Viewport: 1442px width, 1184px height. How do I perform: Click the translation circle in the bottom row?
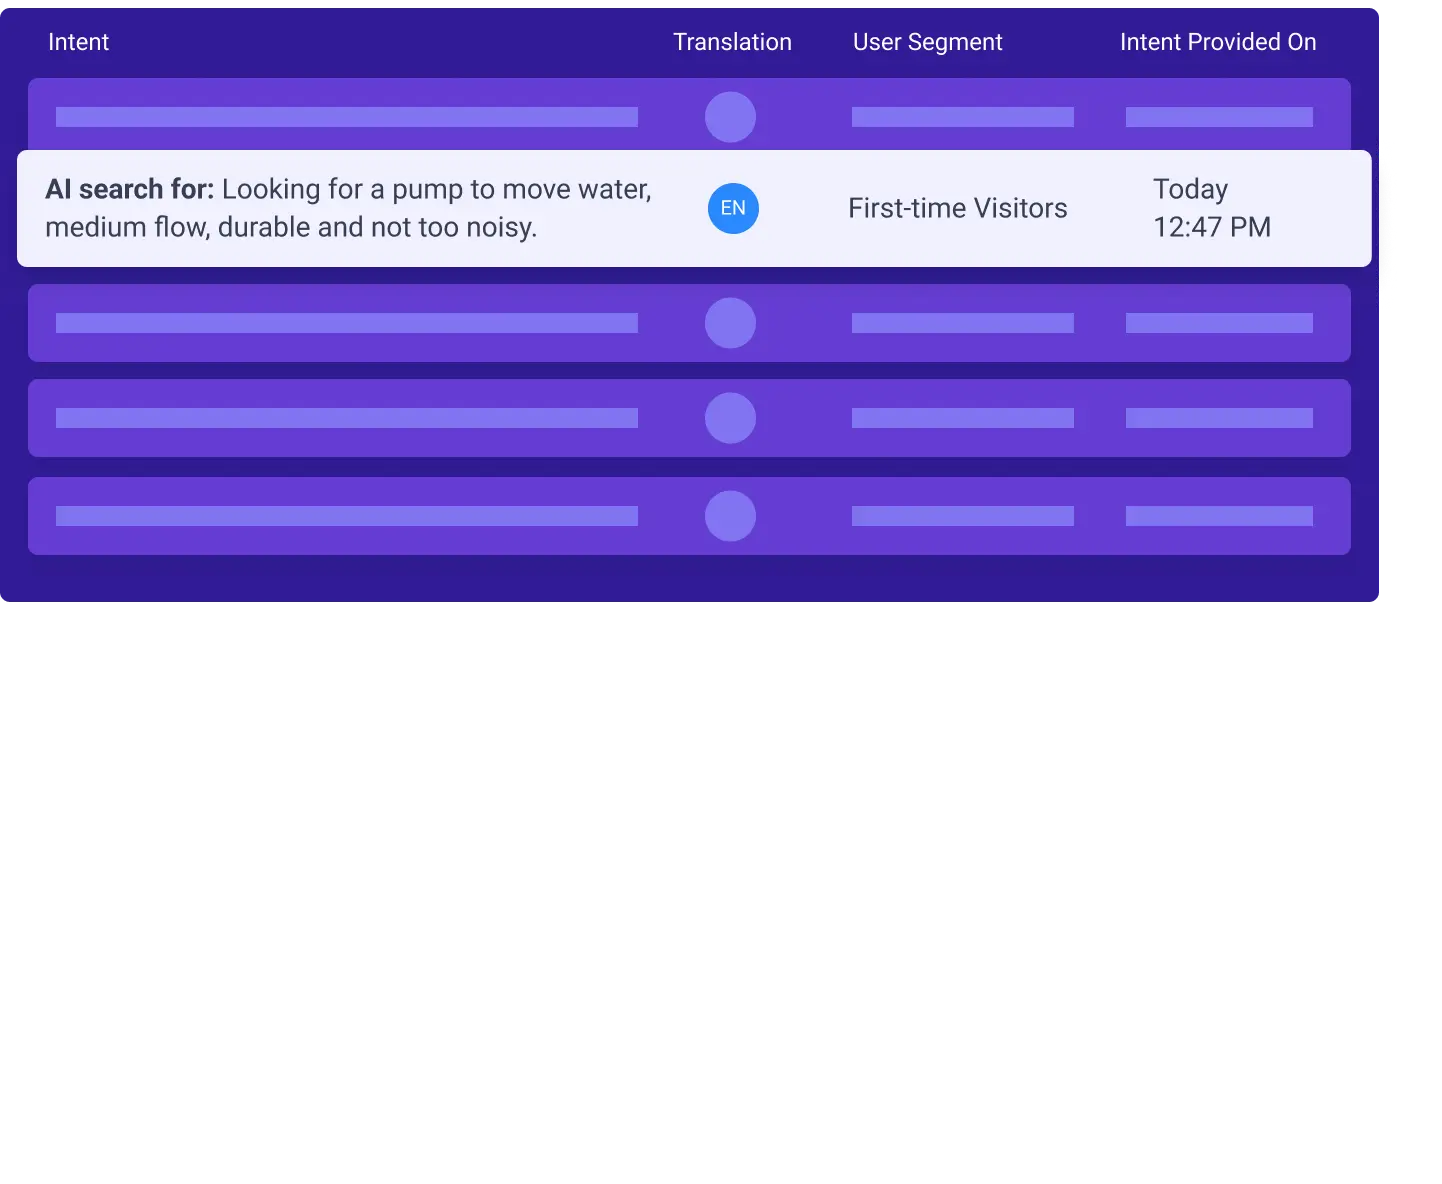tap(730, 516)
